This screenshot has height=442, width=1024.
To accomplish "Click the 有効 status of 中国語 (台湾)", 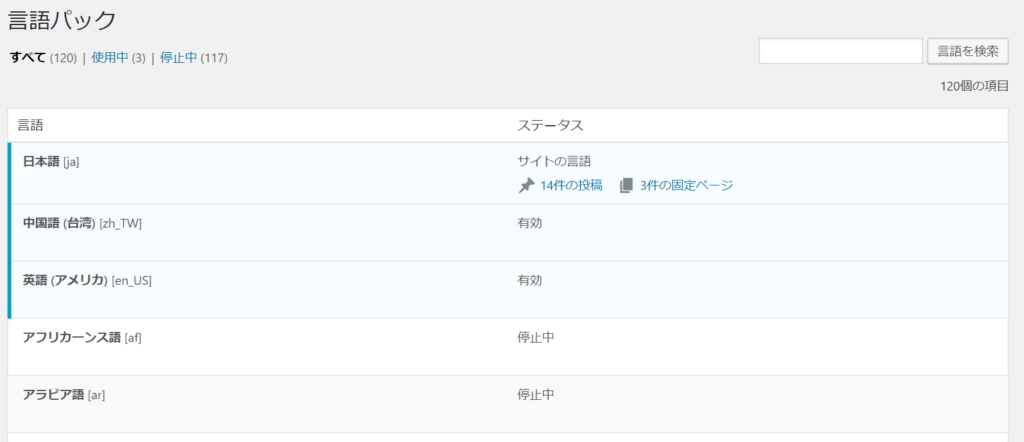I will (x=530, y=223).
